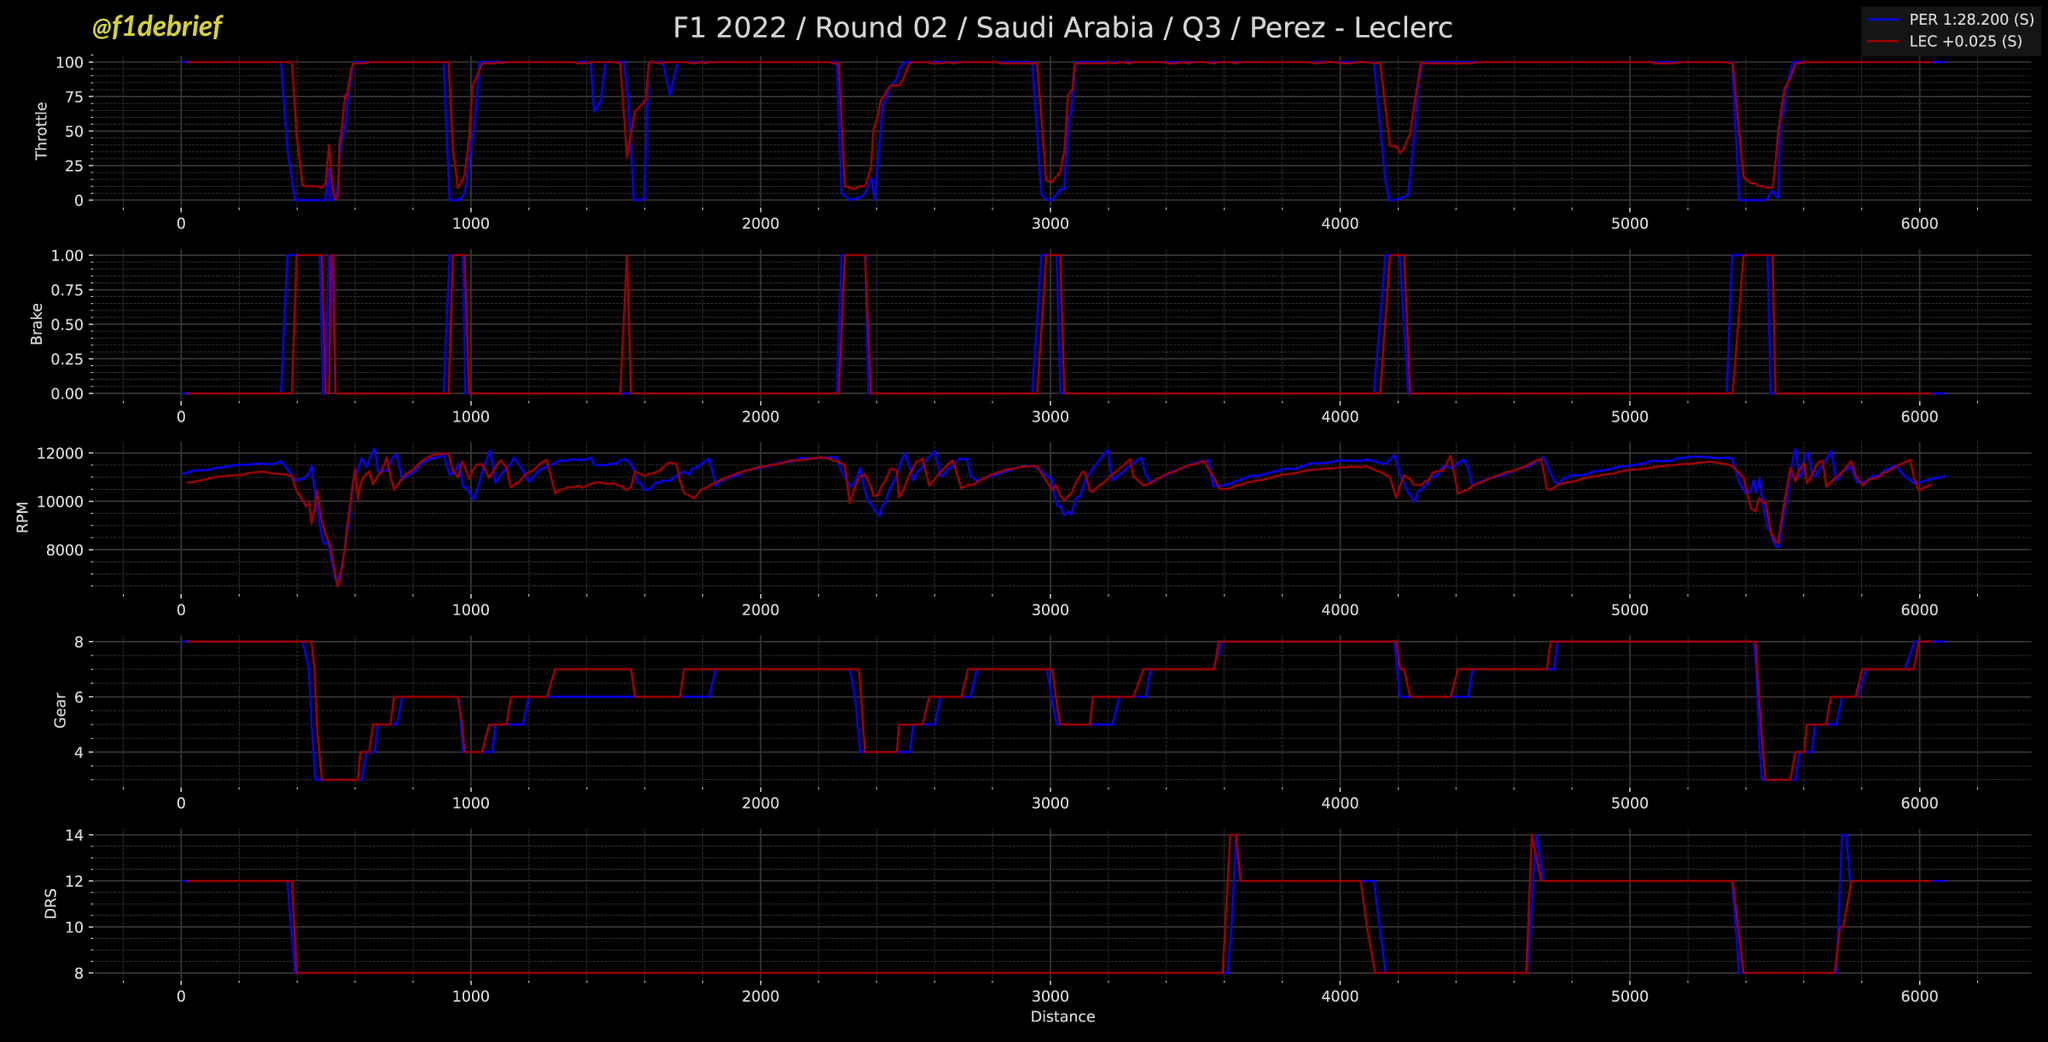The width and height of the screenshot is (2048, 1042).
Task: Click the RPM y-axis label
Action: pos(22,517)
